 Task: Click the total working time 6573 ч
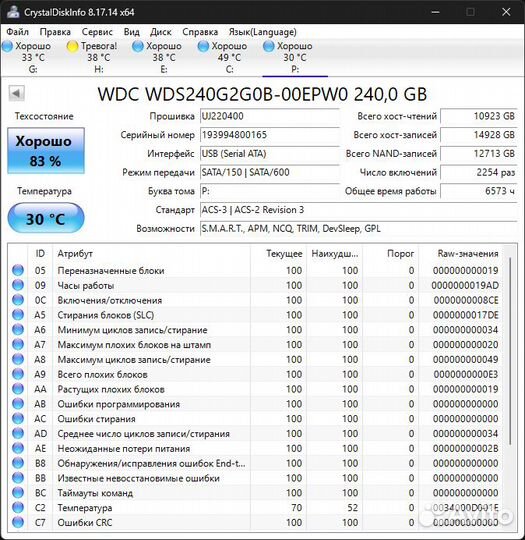click(x=479, y=191)
